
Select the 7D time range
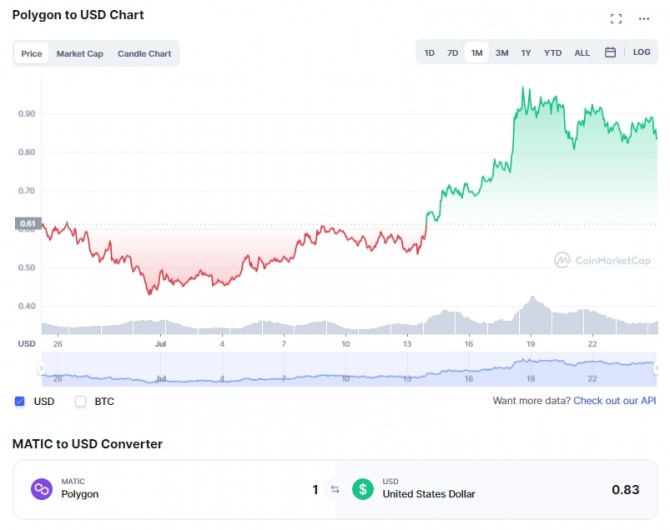coord(452,53)
